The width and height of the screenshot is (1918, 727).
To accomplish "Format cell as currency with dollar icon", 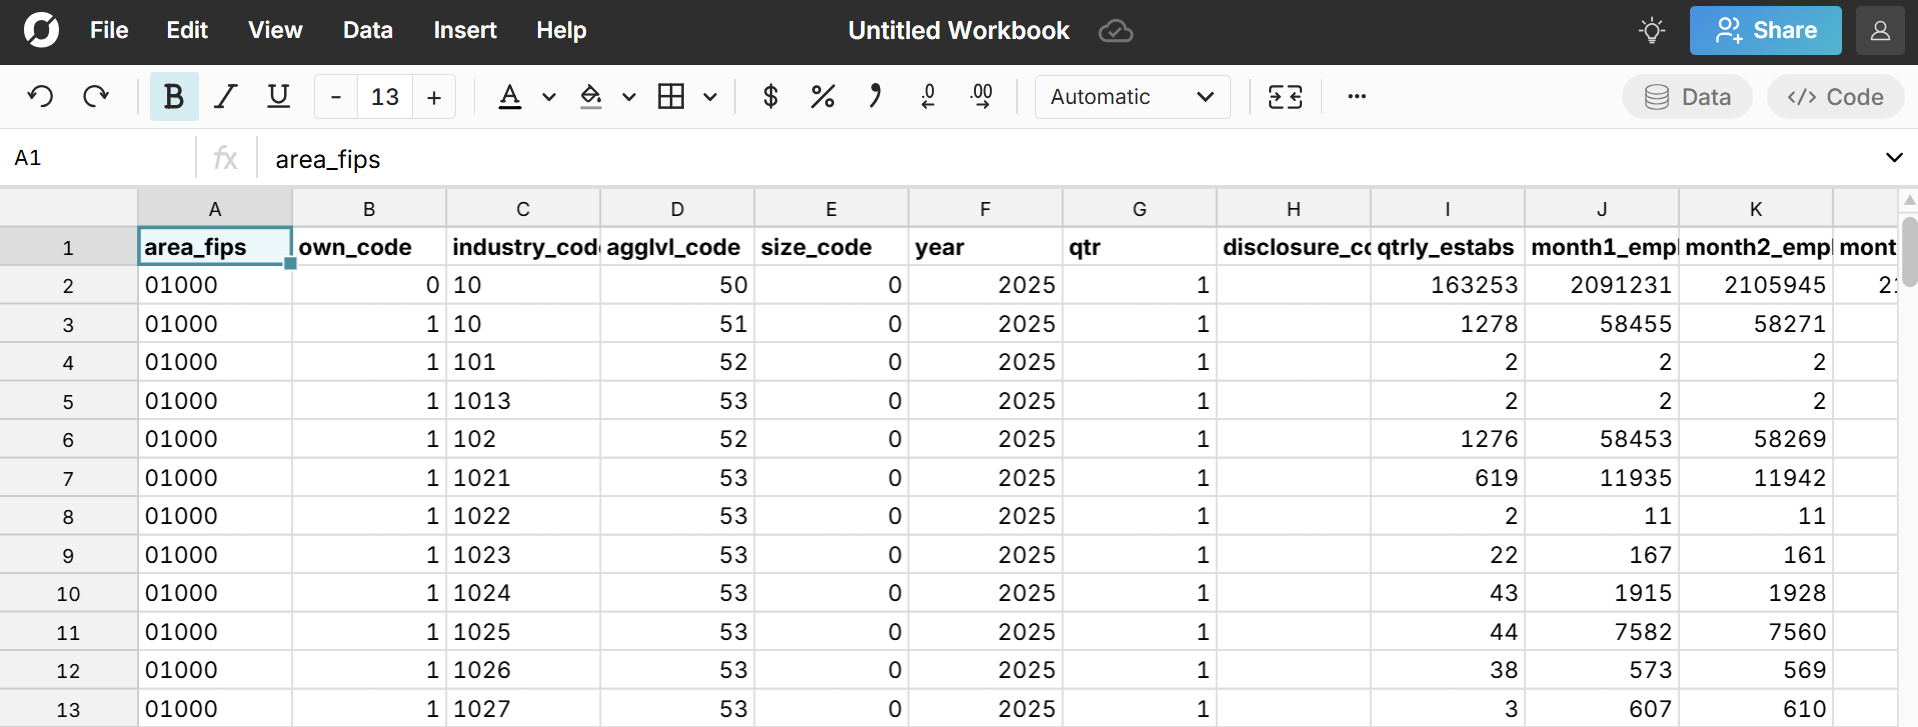I will pos(770,97).
